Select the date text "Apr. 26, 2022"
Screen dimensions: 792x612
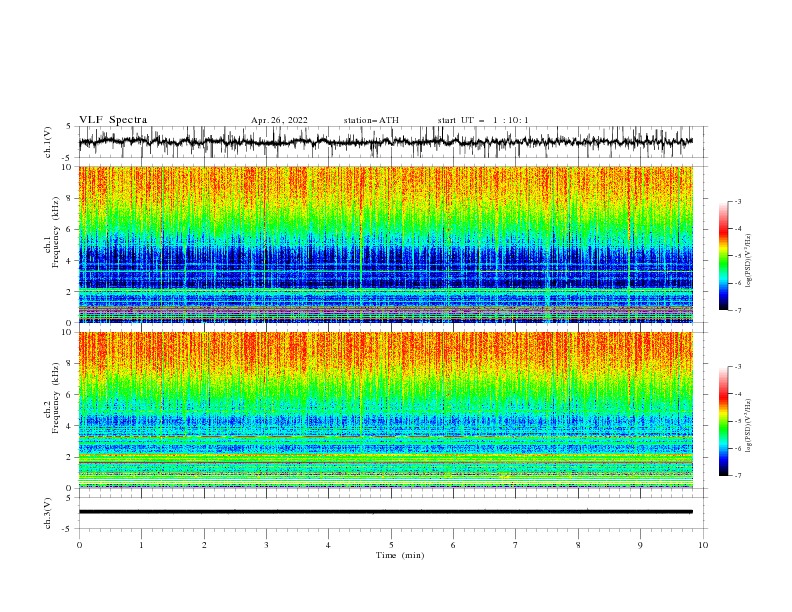[279, 120]
